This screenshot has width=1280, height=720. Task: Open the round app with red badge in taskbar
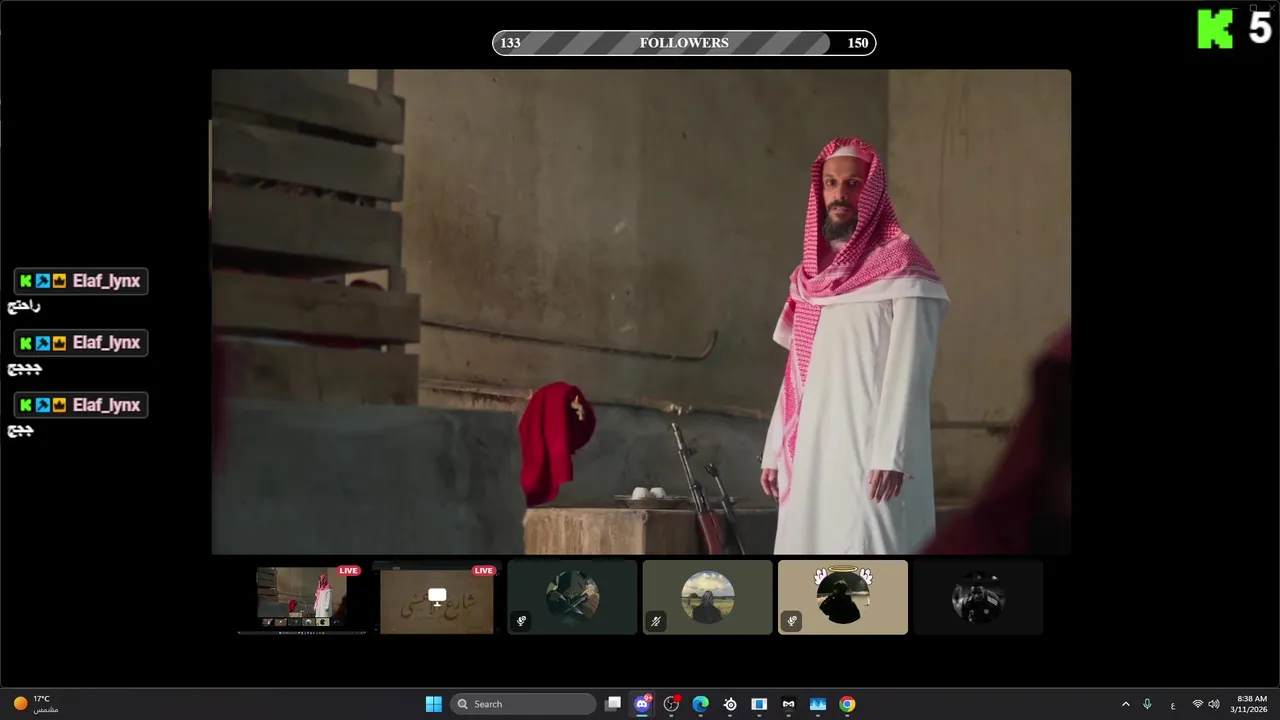(x=671, y=704)
